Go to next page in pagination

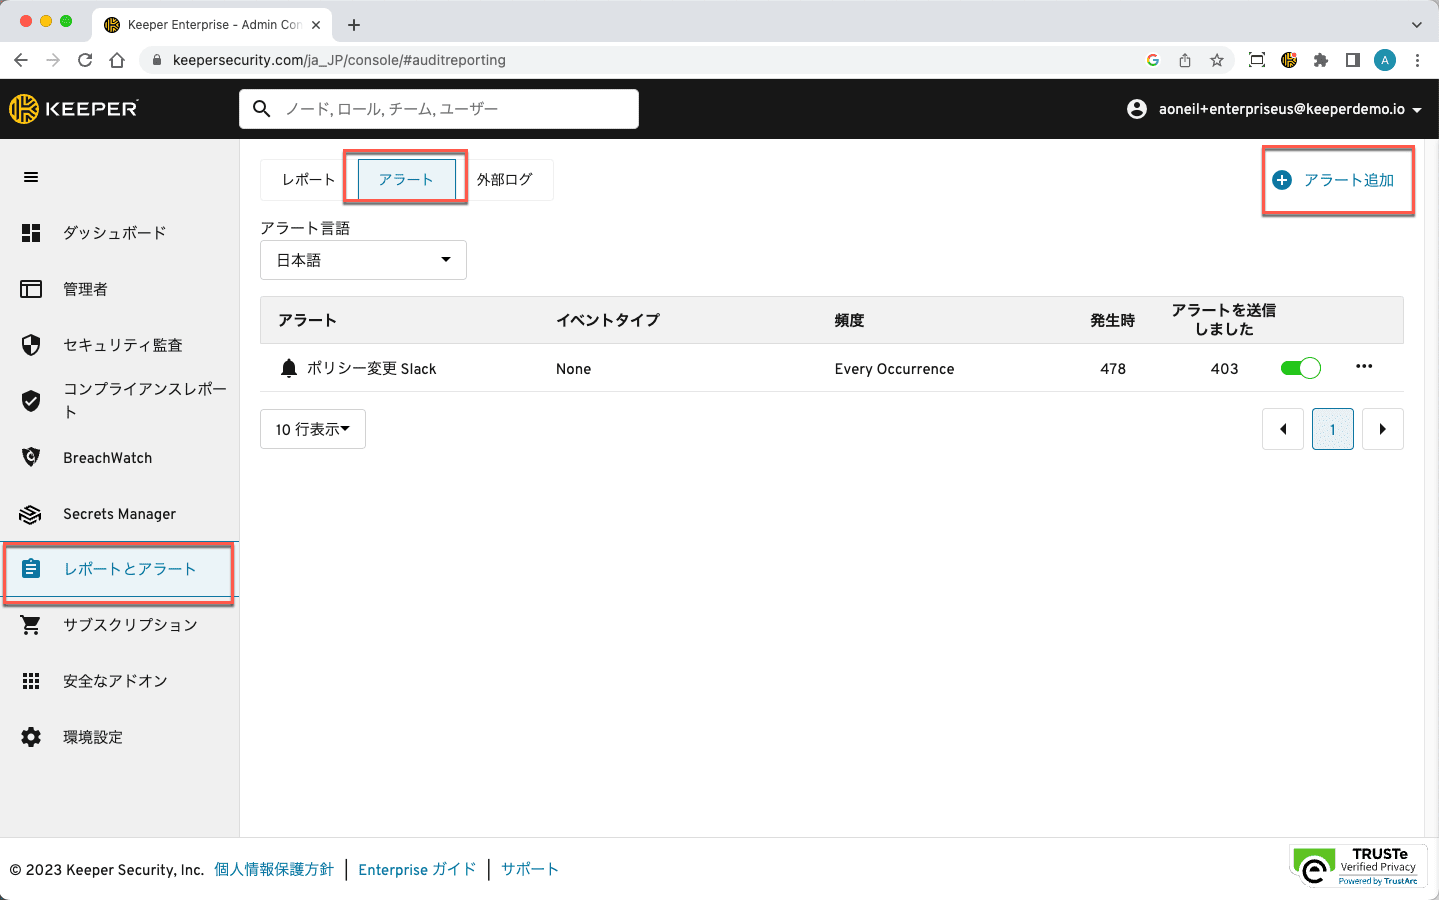1382,429
